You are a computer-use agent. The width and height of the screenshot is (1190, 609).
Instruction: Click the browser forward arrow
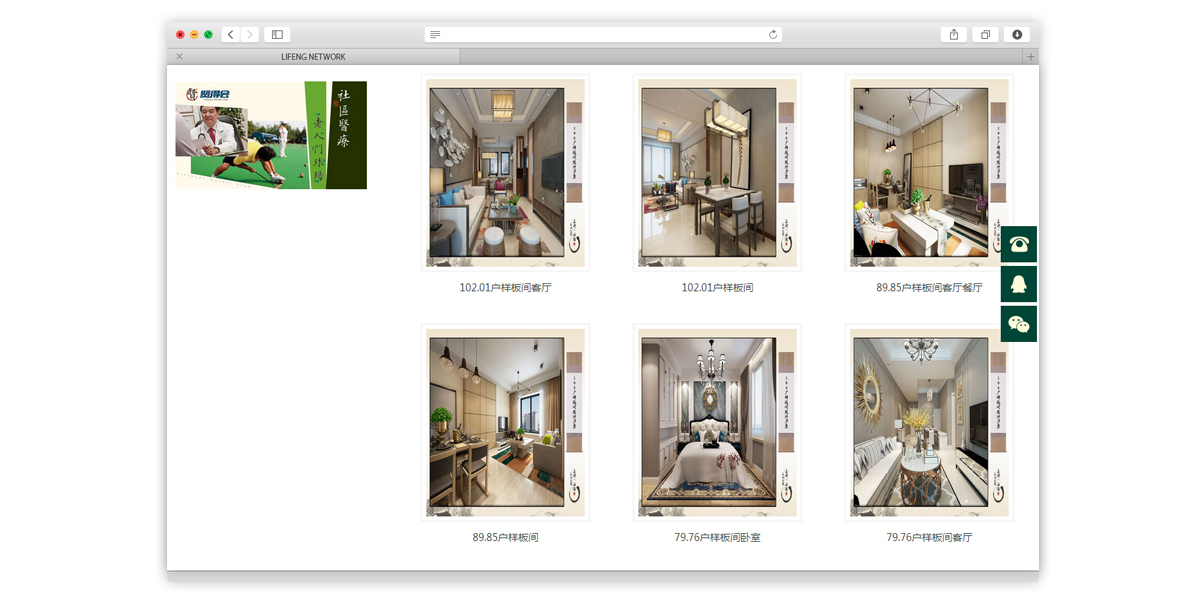point(250,34)
